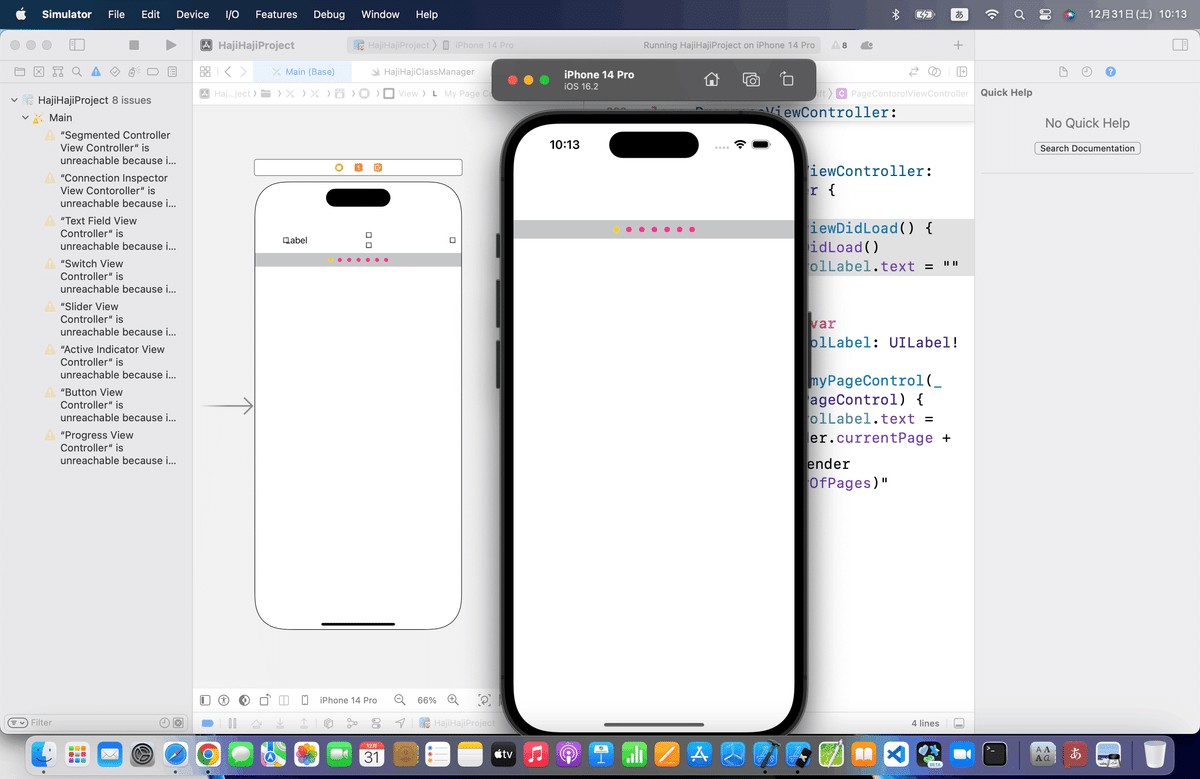
Task: Pause program execution in debug bar
Action: pyautogui.click(x=232, y=723)
